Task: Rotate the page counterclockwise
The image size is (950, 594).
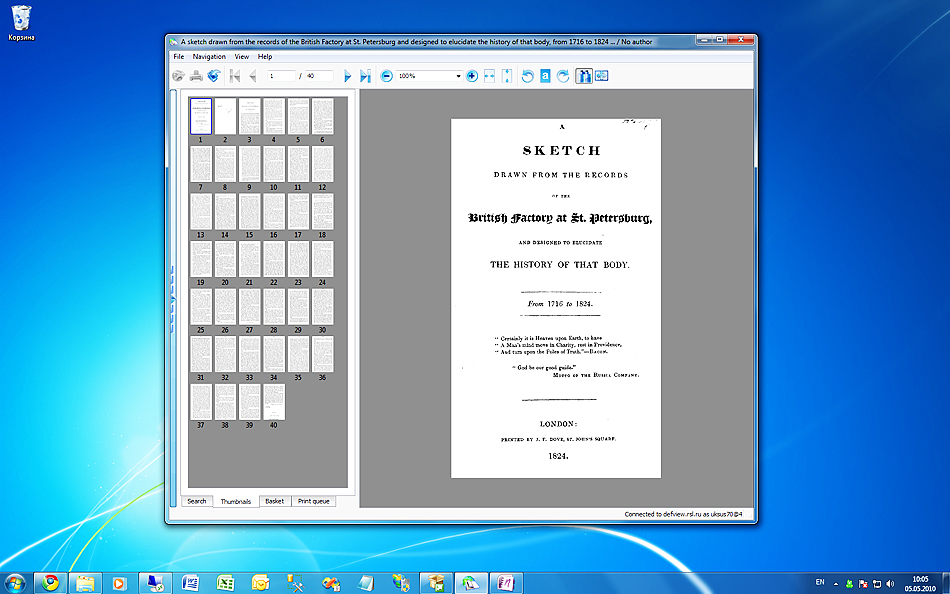Action: pos(528,76)
